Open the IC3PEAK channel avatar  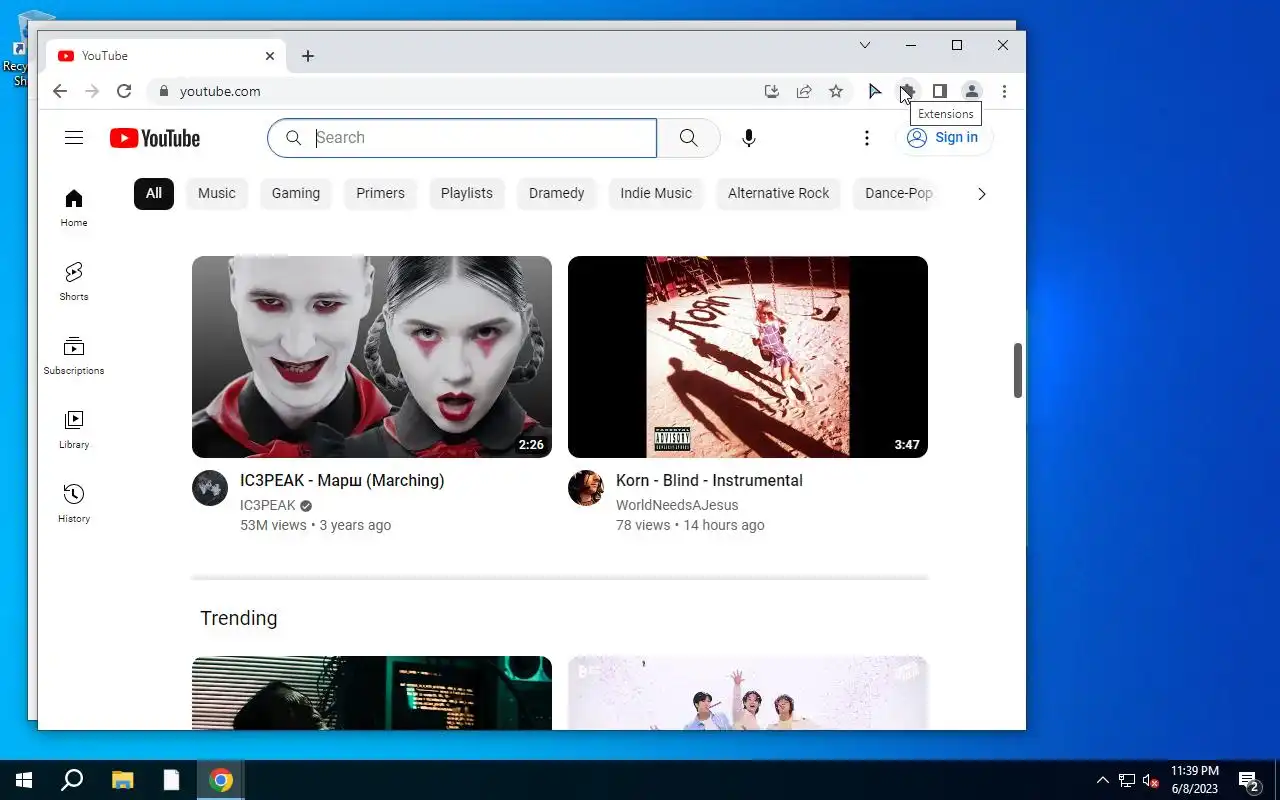click(x=210, y=488)
